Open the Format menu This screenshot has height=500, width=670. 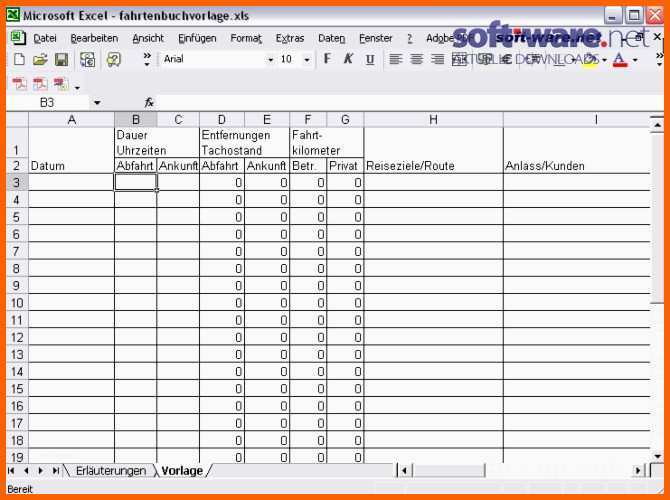(246, 38)
